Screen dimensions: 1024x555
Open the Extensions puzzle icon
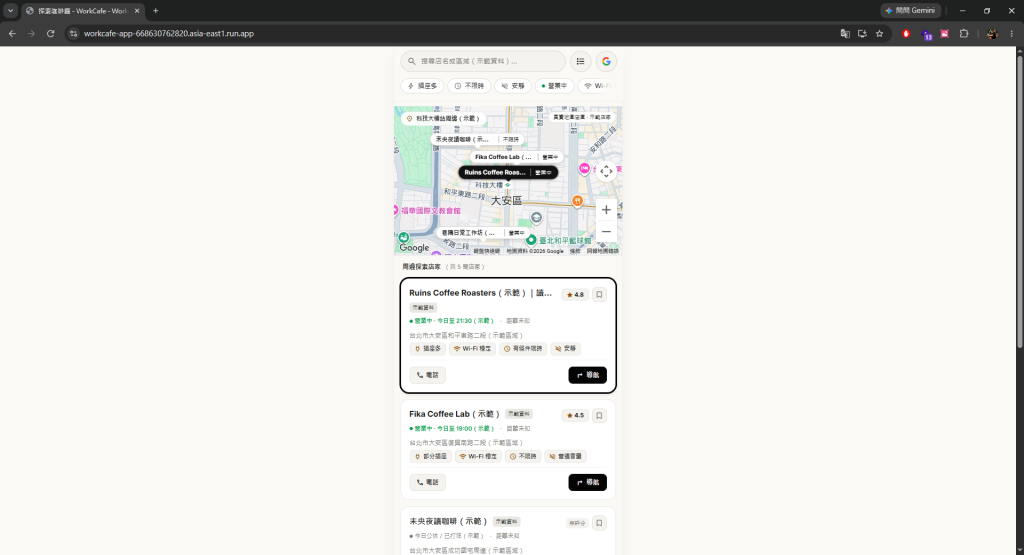click(x=964, y=33)
